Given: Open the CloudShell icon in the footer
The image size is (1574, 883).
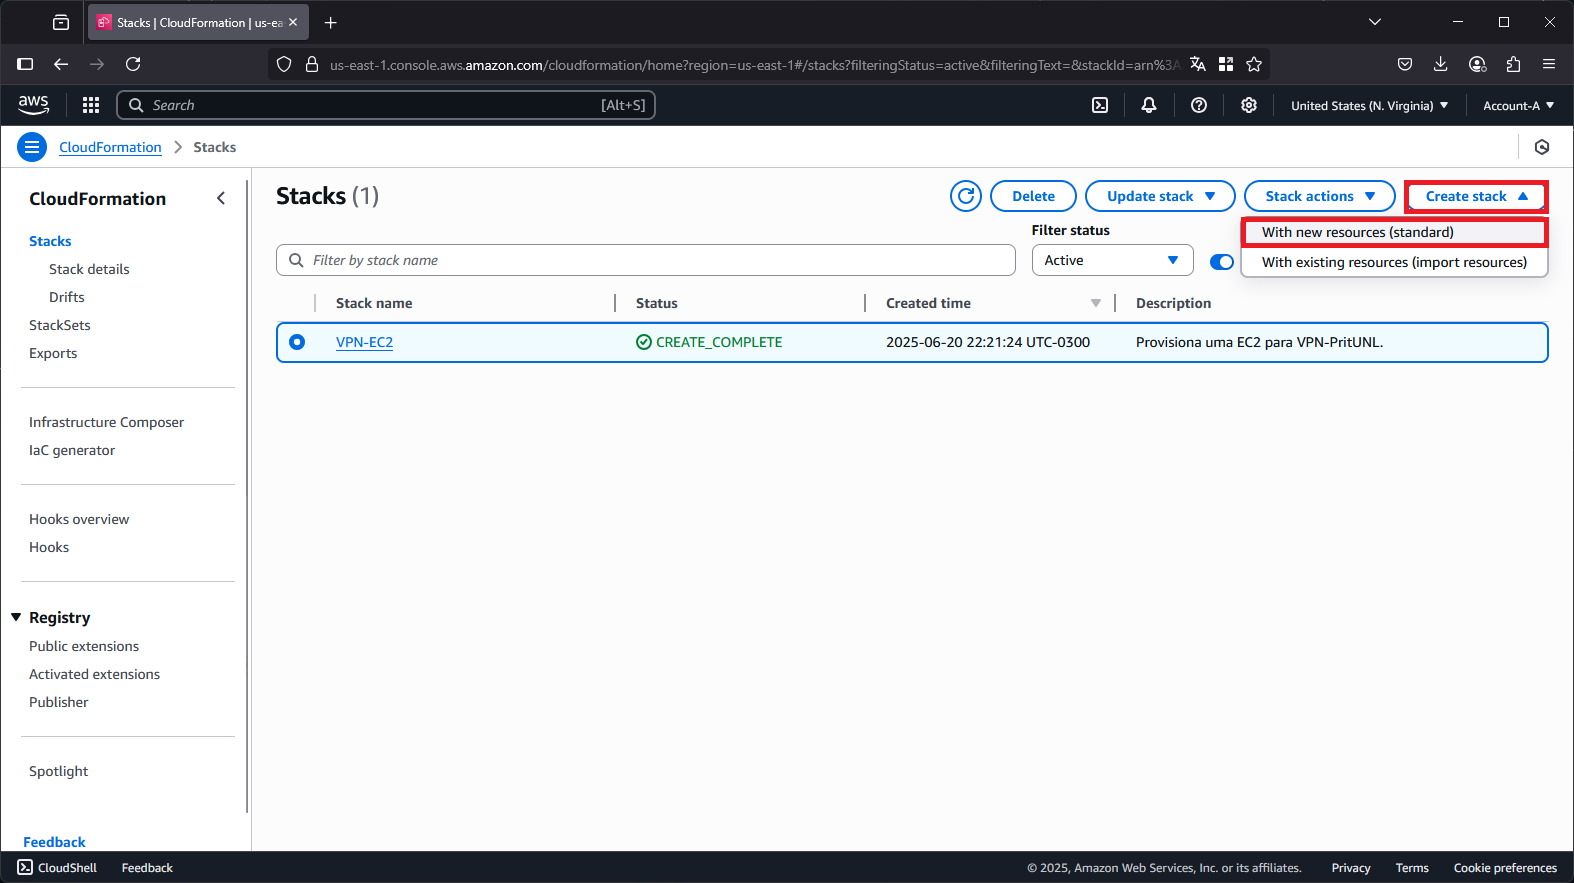Looking at the screenshot, I should point(25,867).
